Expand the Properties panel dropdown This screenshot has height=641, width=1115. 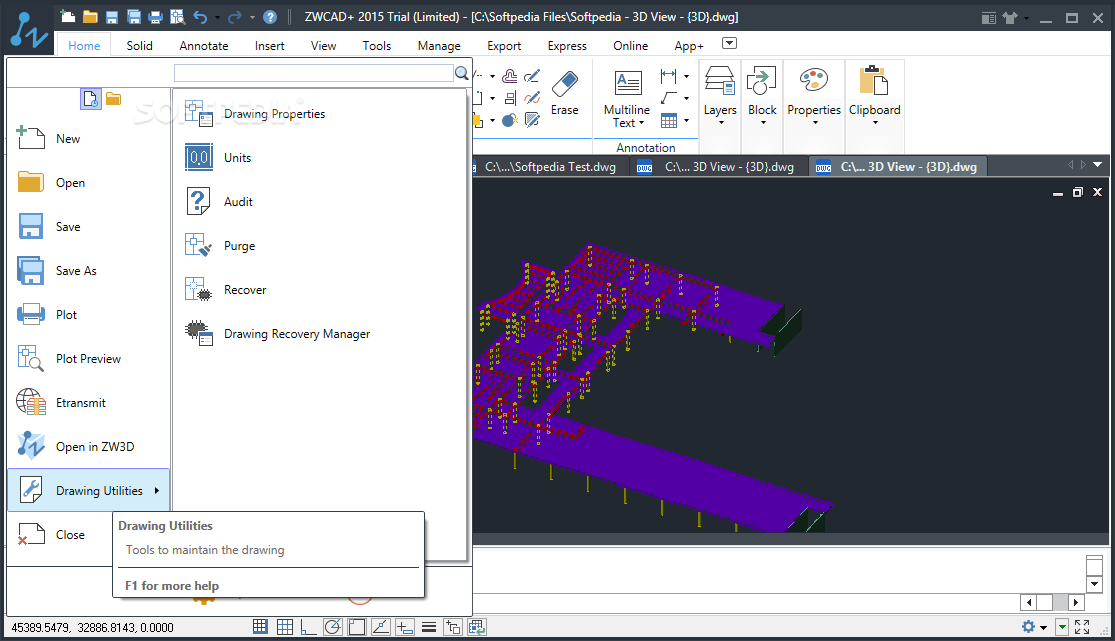click(814, 122)
